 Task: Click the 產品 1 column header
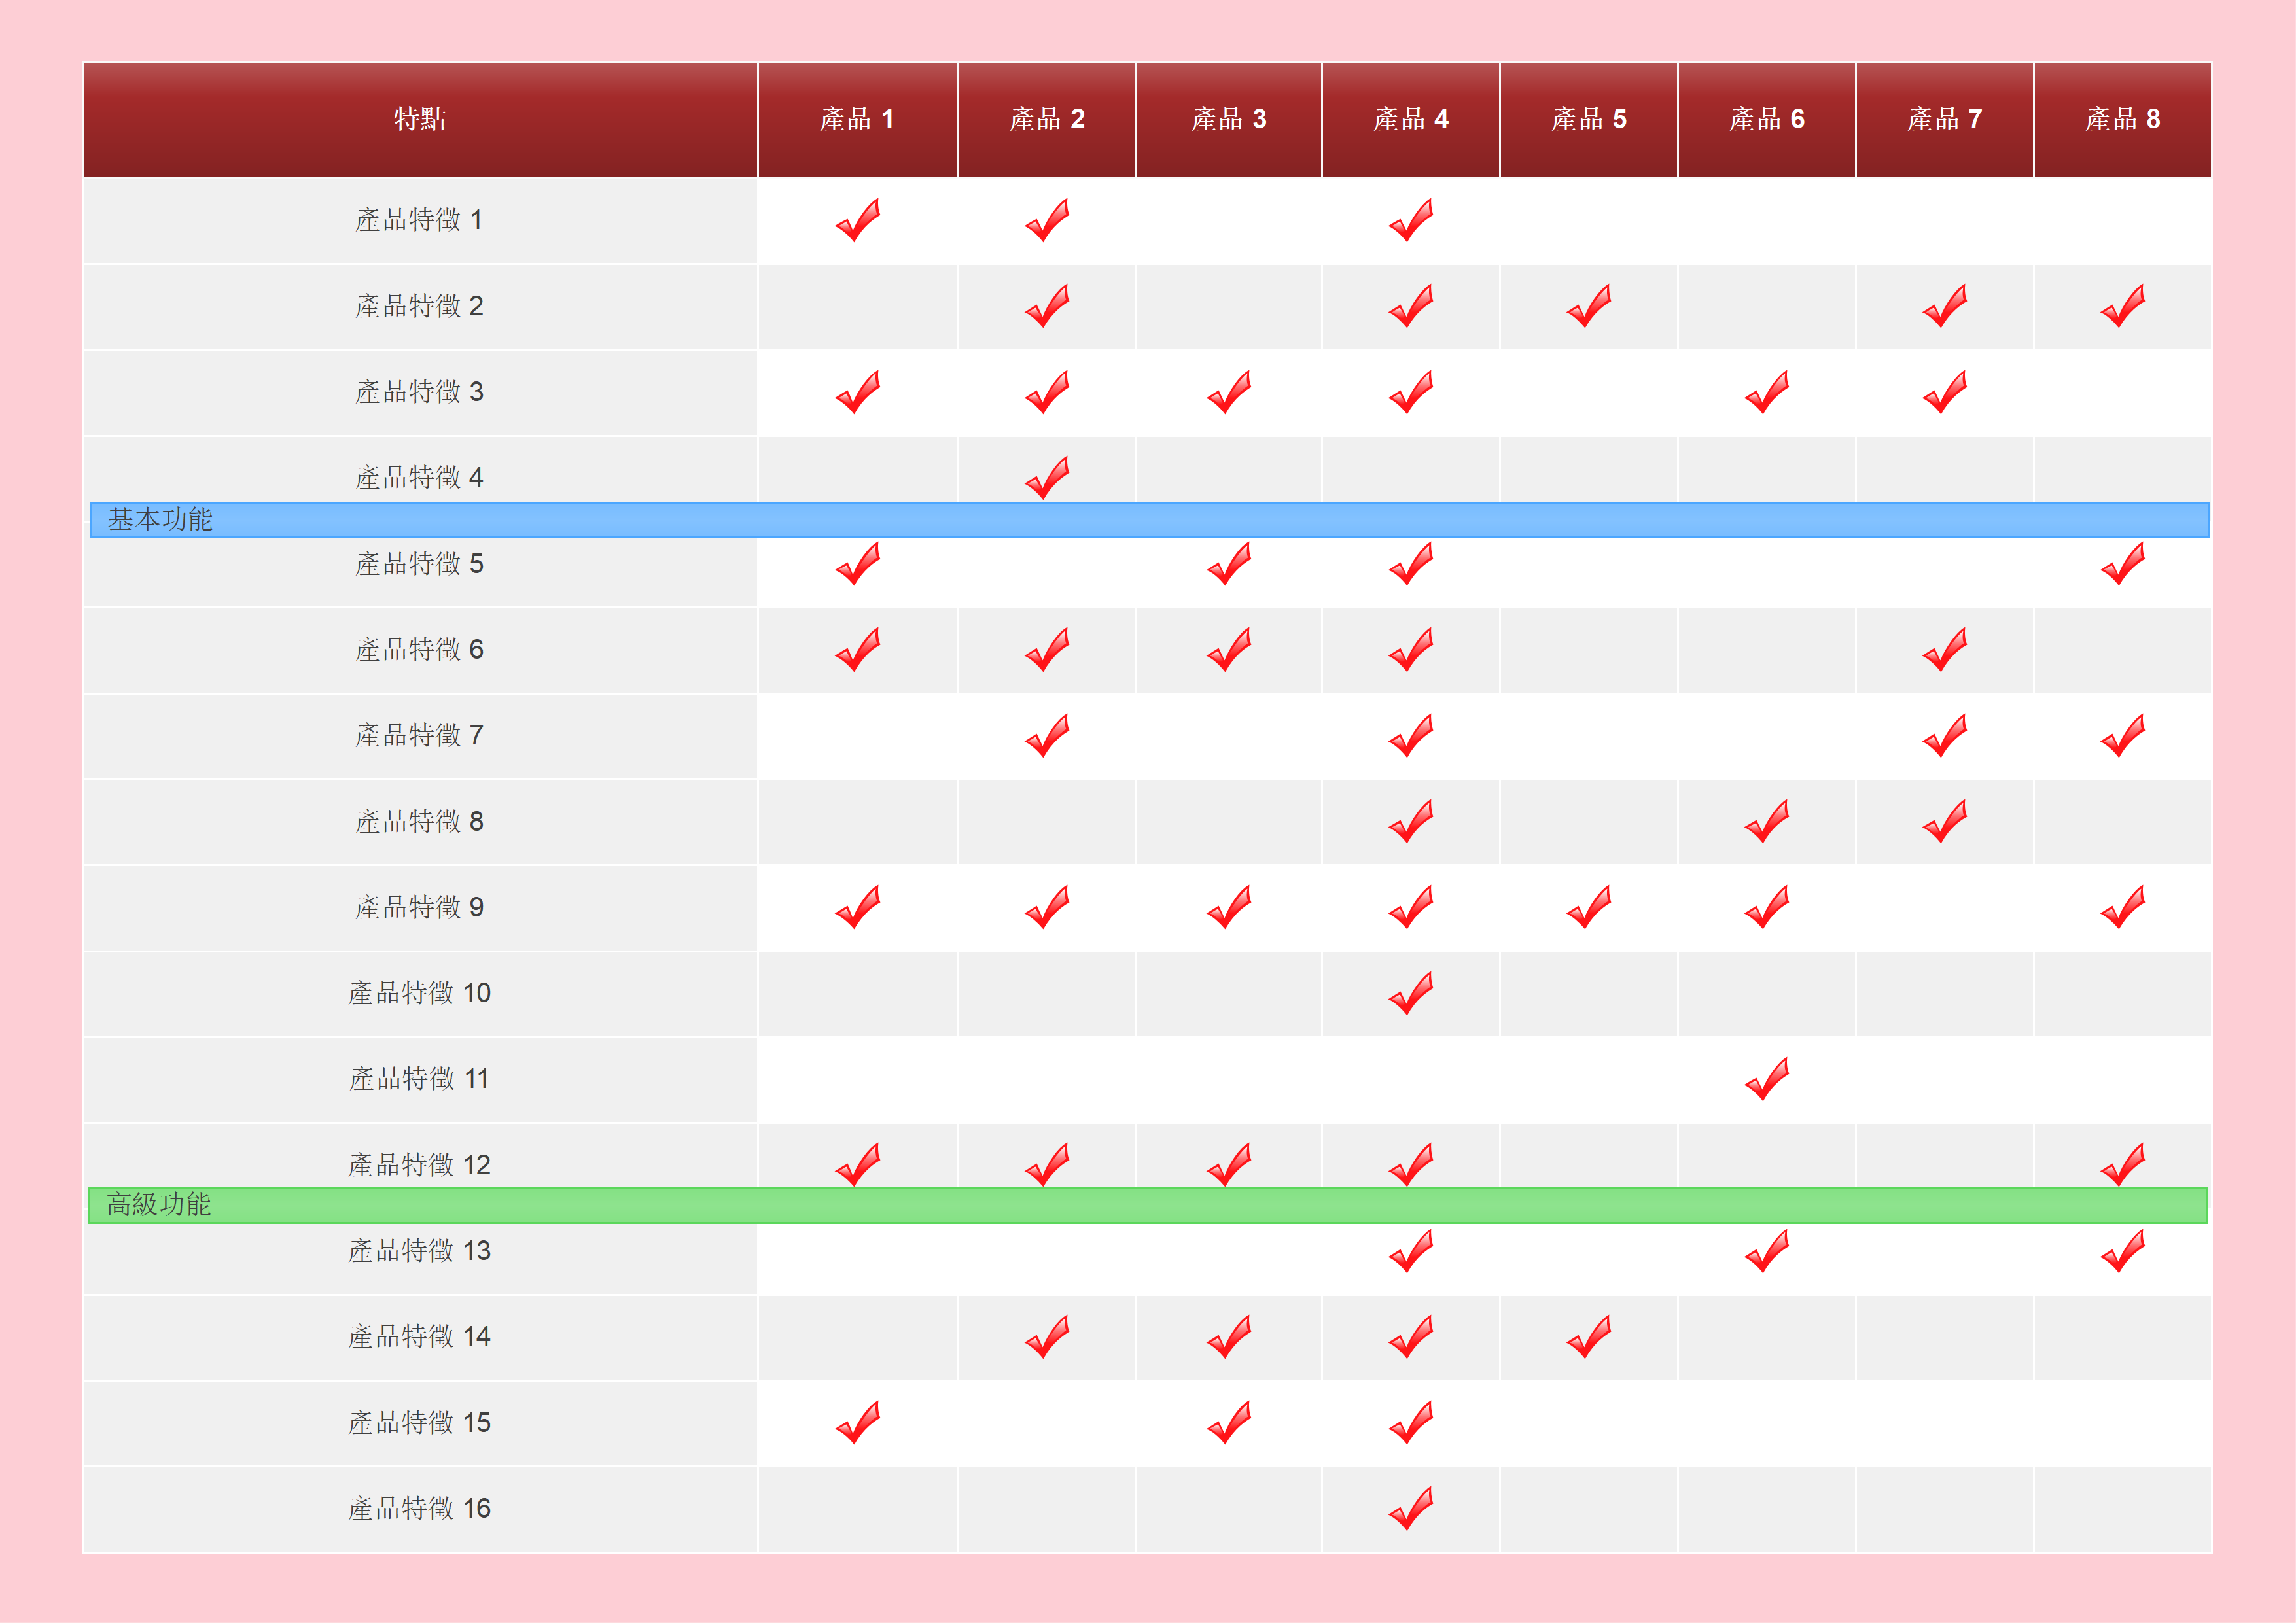coord(857,120)
